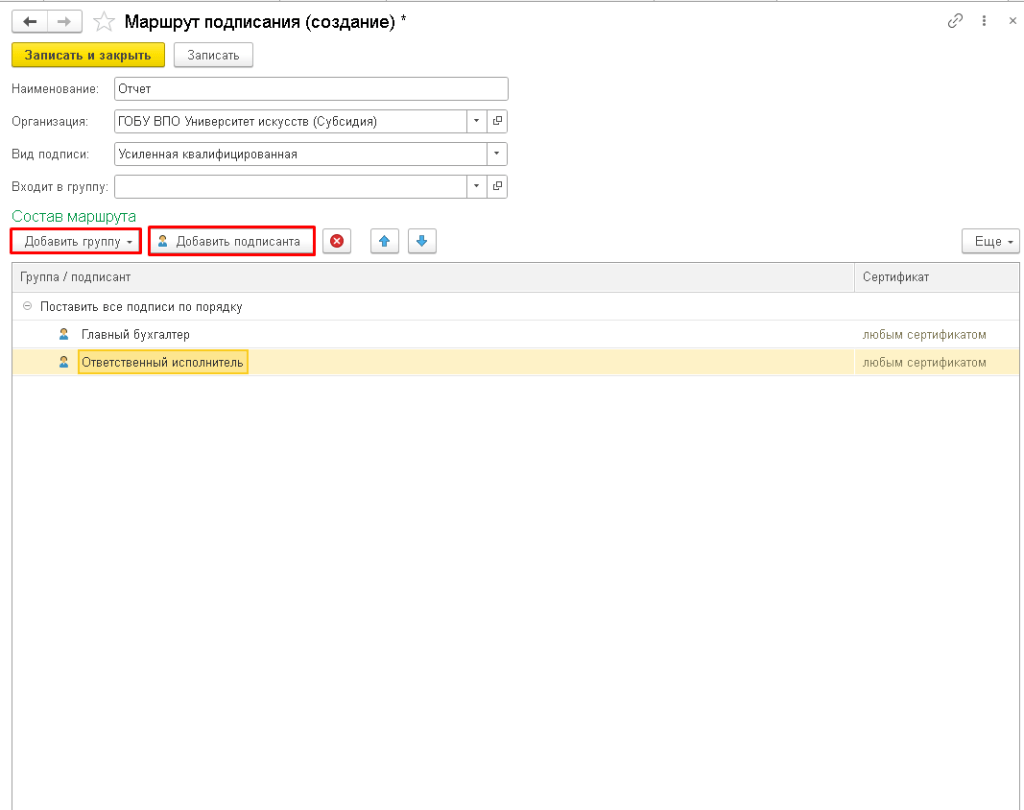Open the three-dot options menu
This screenshot has width=1024, height=810.
[x=984, y=21]
